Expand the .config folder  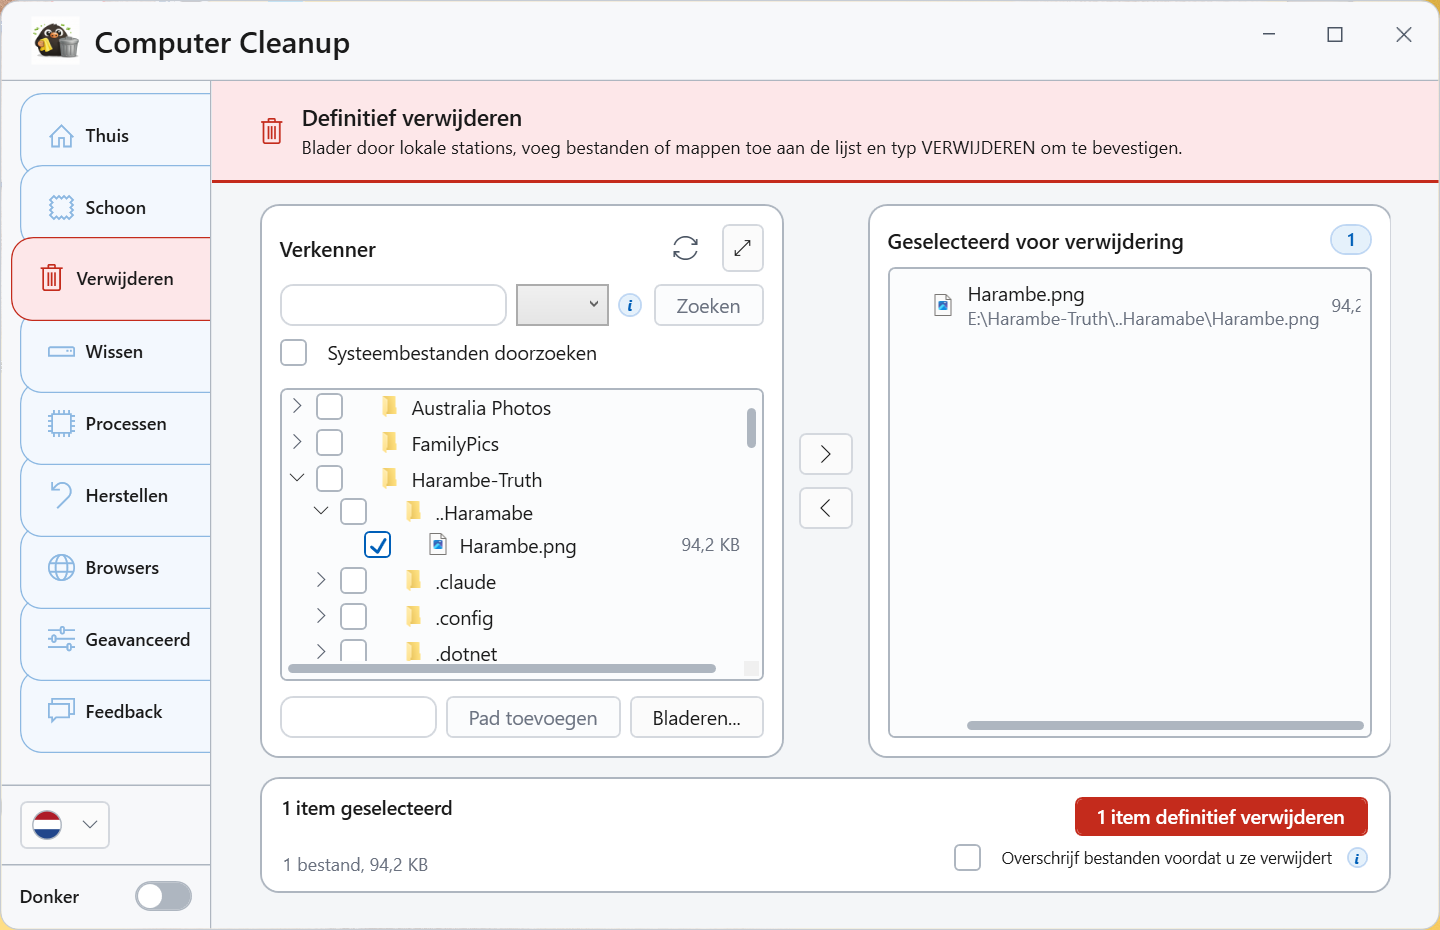(321, 616)
